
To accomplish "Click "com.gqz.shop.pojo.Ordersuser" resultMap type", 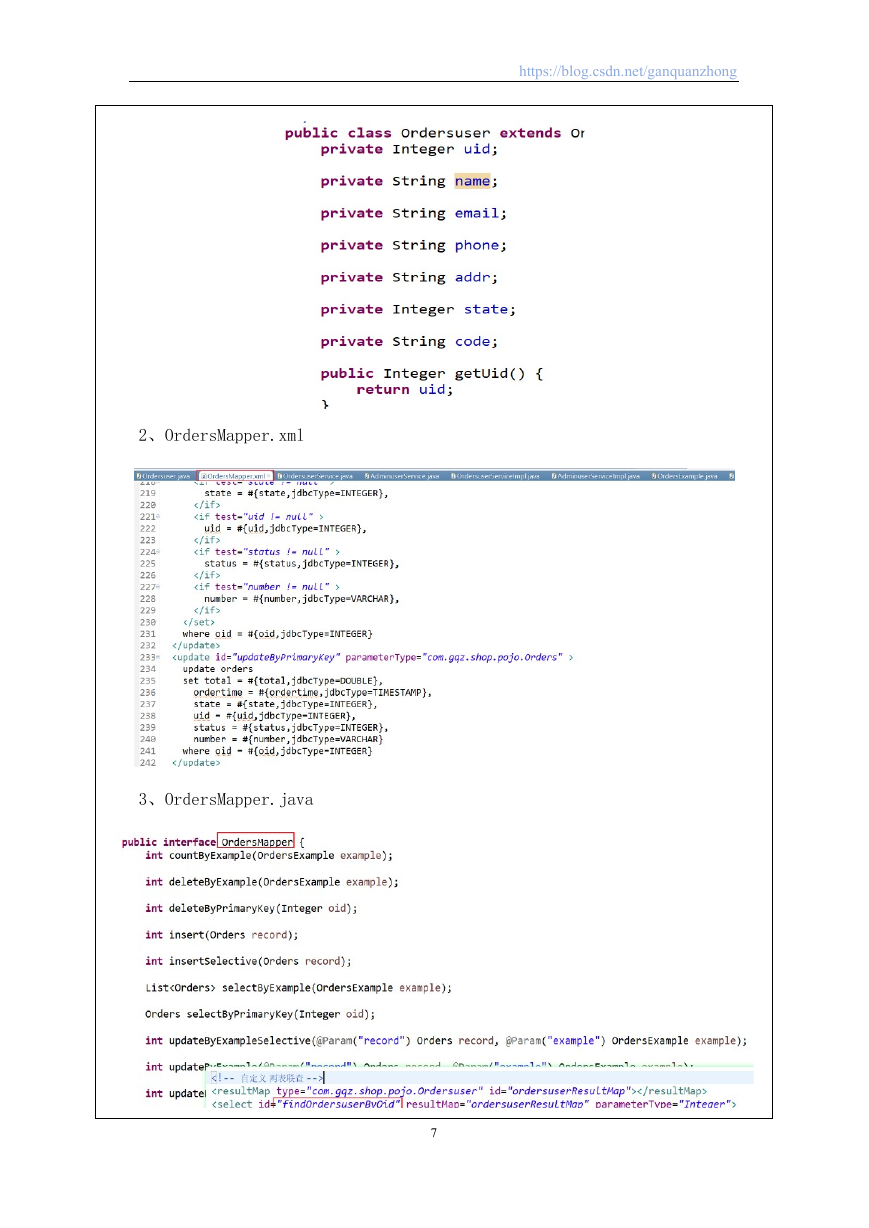I will coord(394,1091).
